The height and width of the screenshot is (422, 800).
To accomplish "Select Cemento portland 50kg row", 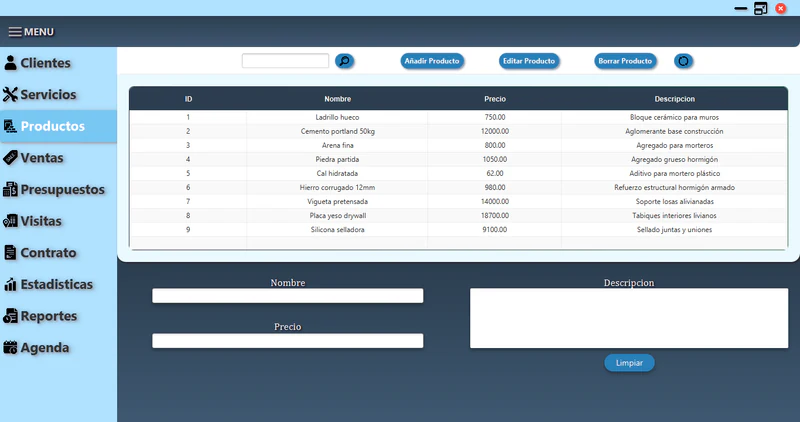I will pyautogui.click(x=458, y=131).
